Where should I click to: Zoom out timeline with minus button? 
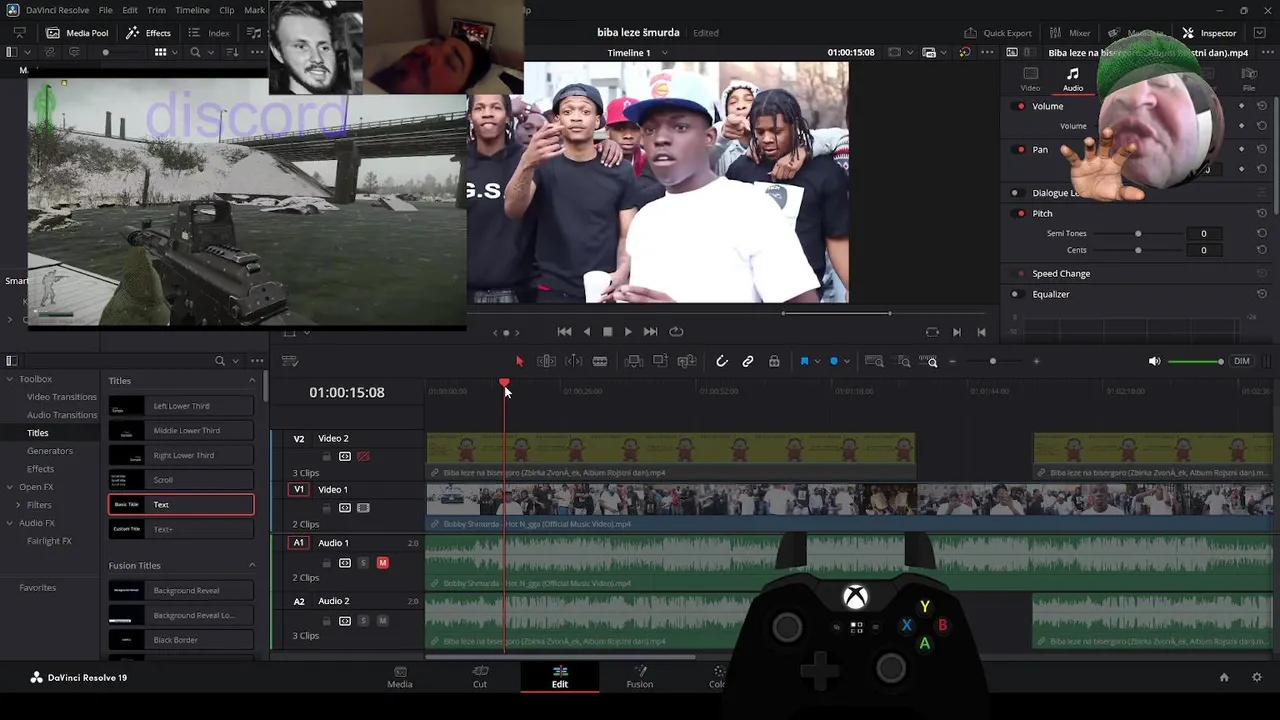pos(952,361)
